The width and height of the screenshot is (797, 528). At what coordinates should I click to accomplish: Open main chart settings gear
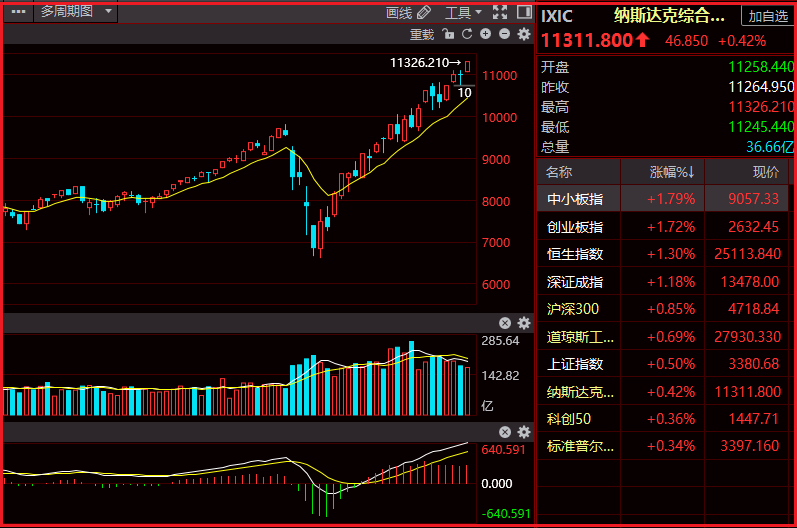[524, 34]
